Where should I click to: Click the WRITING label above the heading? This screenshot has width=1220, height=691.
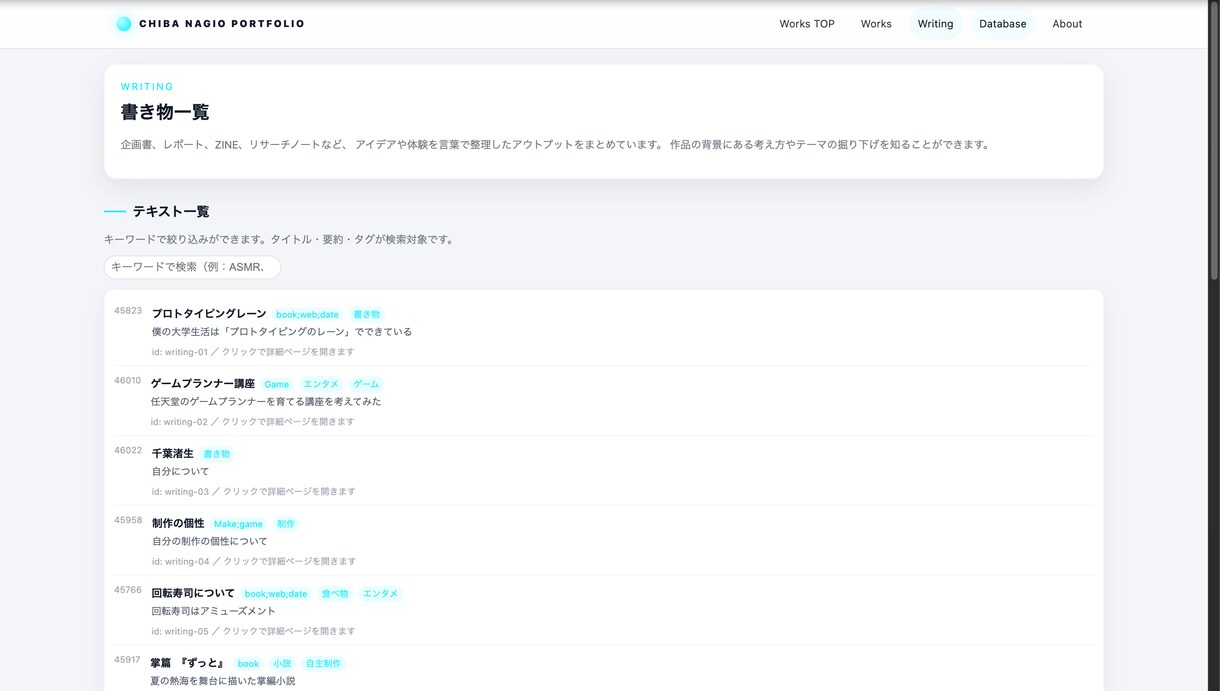[147, 87]
